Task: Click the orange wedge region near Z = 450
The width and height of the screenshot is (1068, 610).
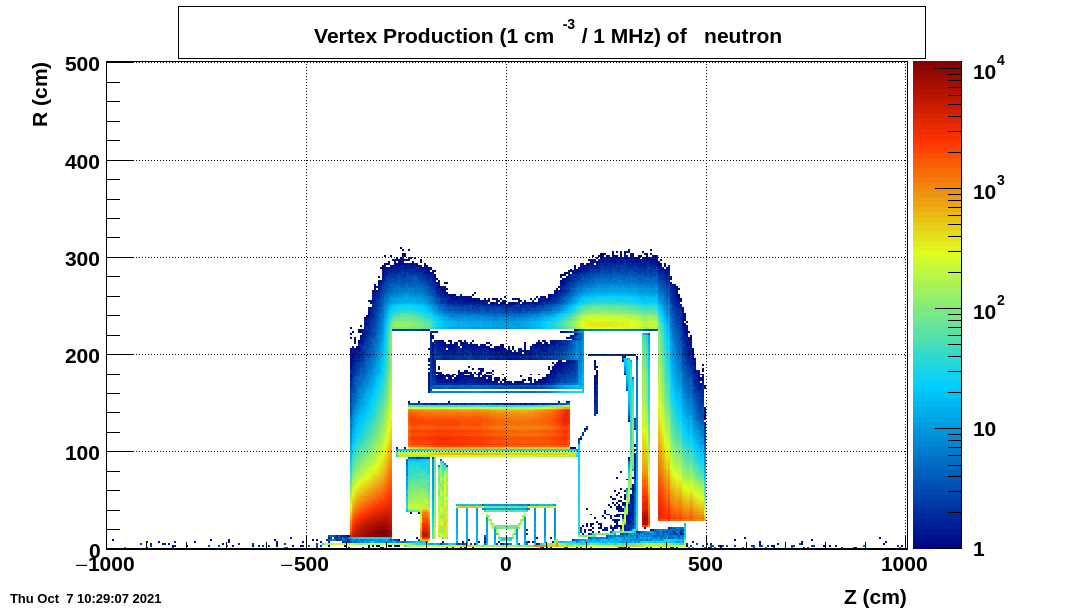Action: click(681, 497)
